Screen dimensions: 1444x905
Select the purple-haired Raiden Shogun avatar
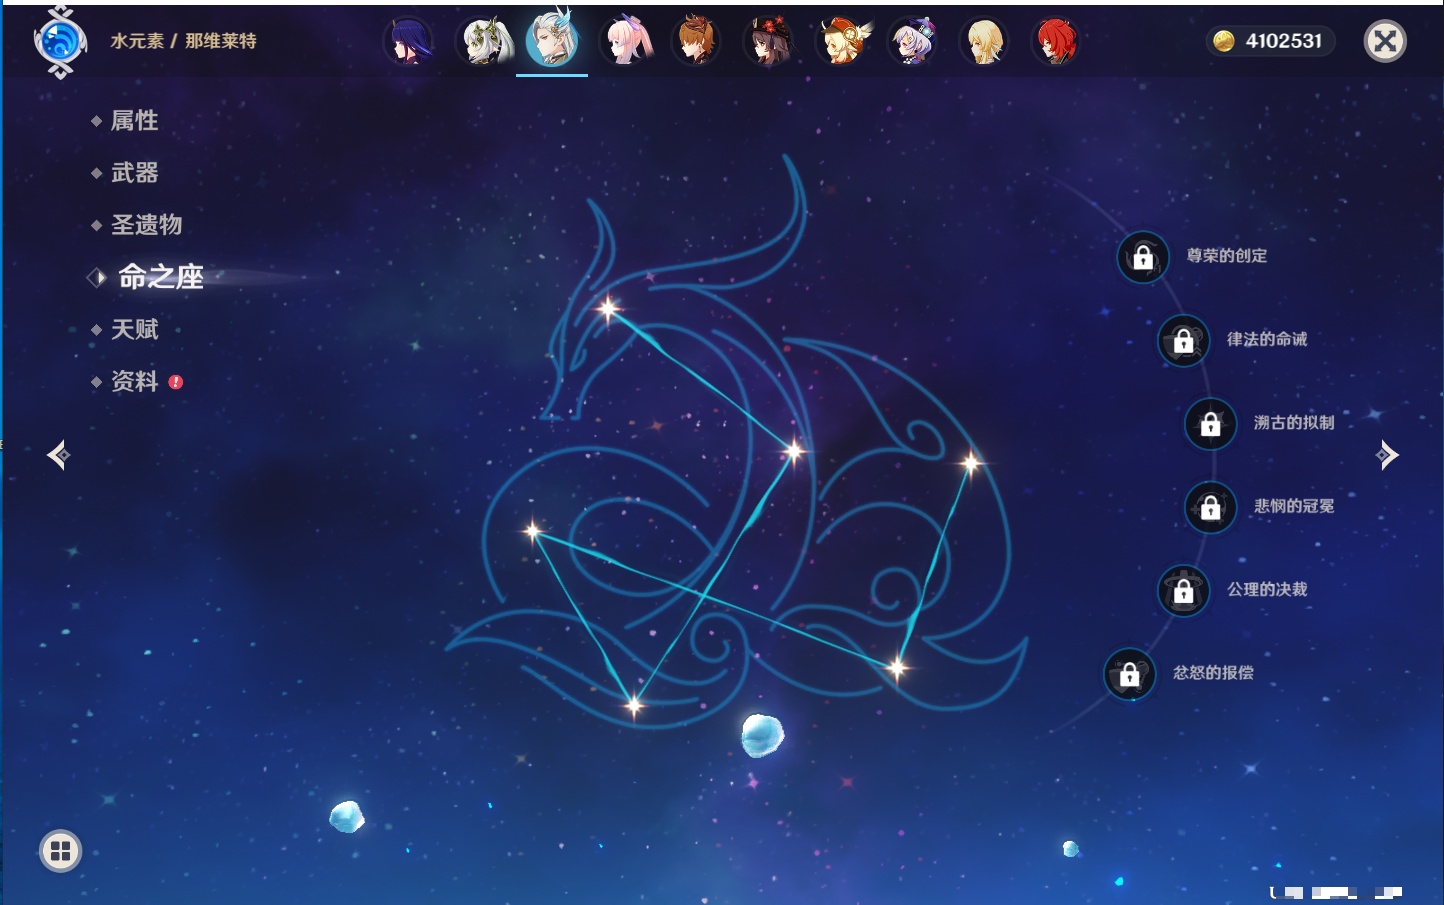tap(409, 42)
